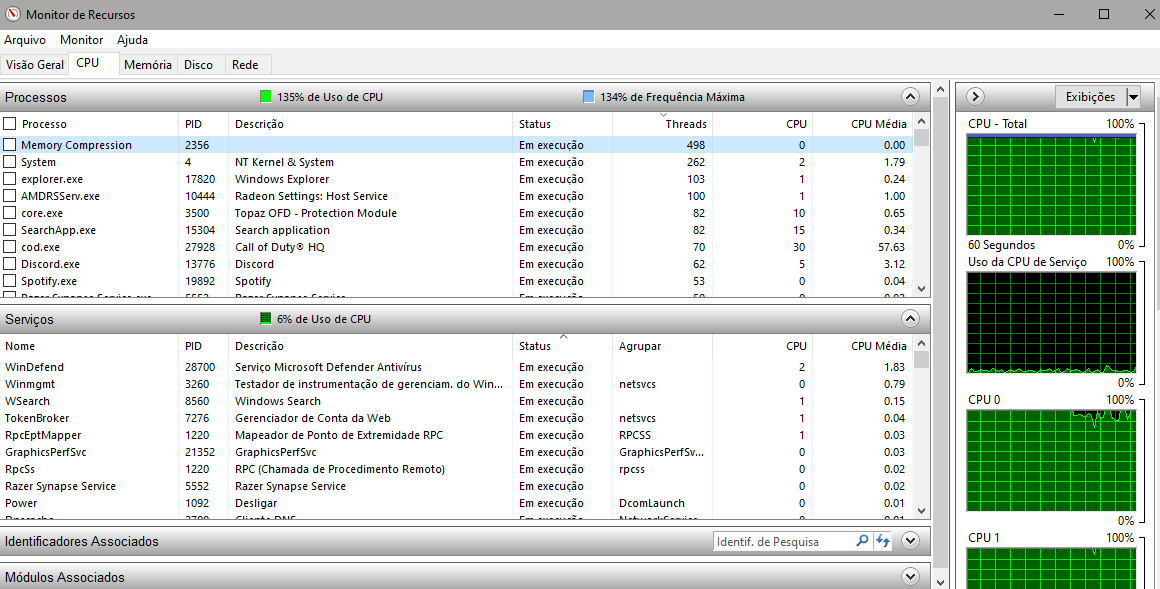
Task: Switch to the Visão Geral tab
Action: 35,64
